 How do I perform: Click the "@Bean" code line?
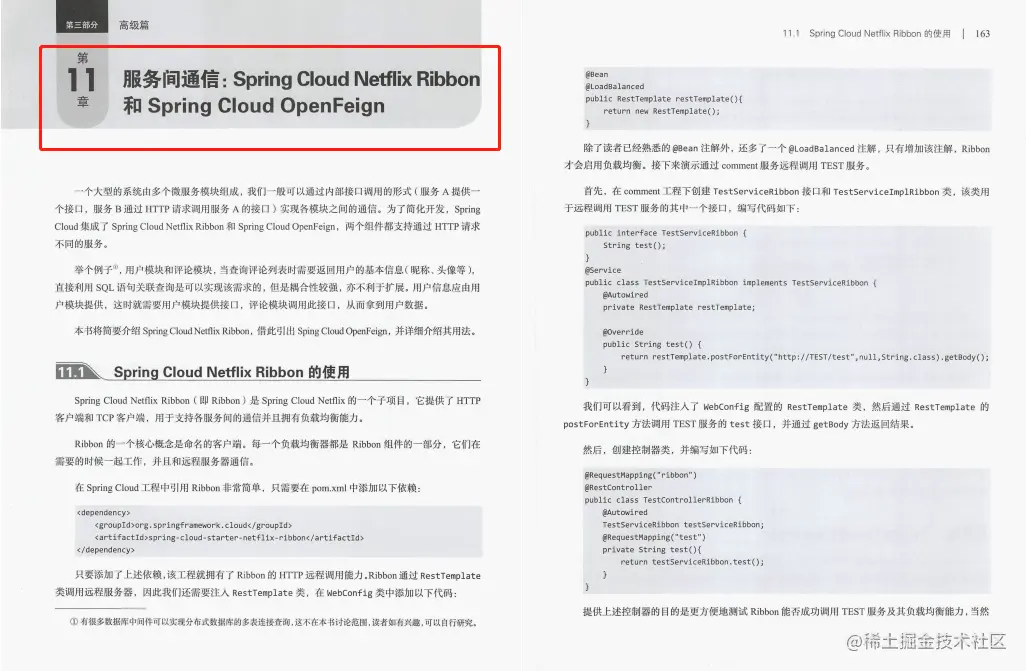tap(597, 75)
